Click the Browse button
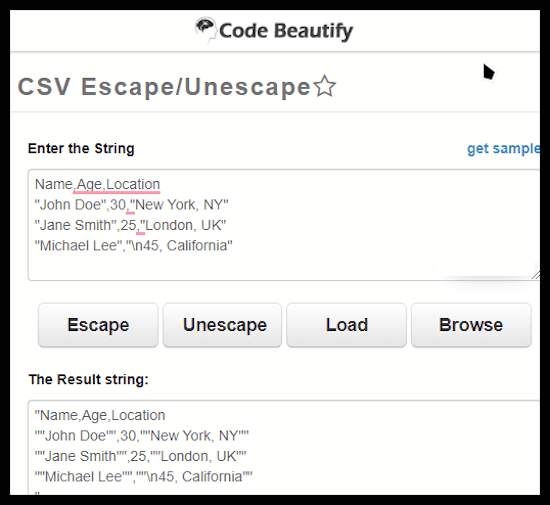Viewport: 550px width, 505px height. [x=471, y=325]
